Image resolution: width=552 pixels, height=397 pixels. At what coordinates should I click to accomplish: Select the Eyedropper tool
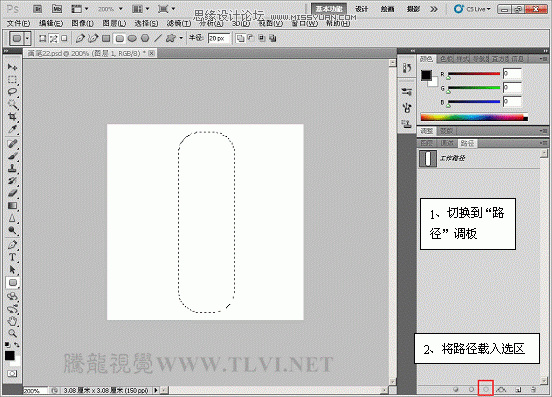[x=12, y=129]
